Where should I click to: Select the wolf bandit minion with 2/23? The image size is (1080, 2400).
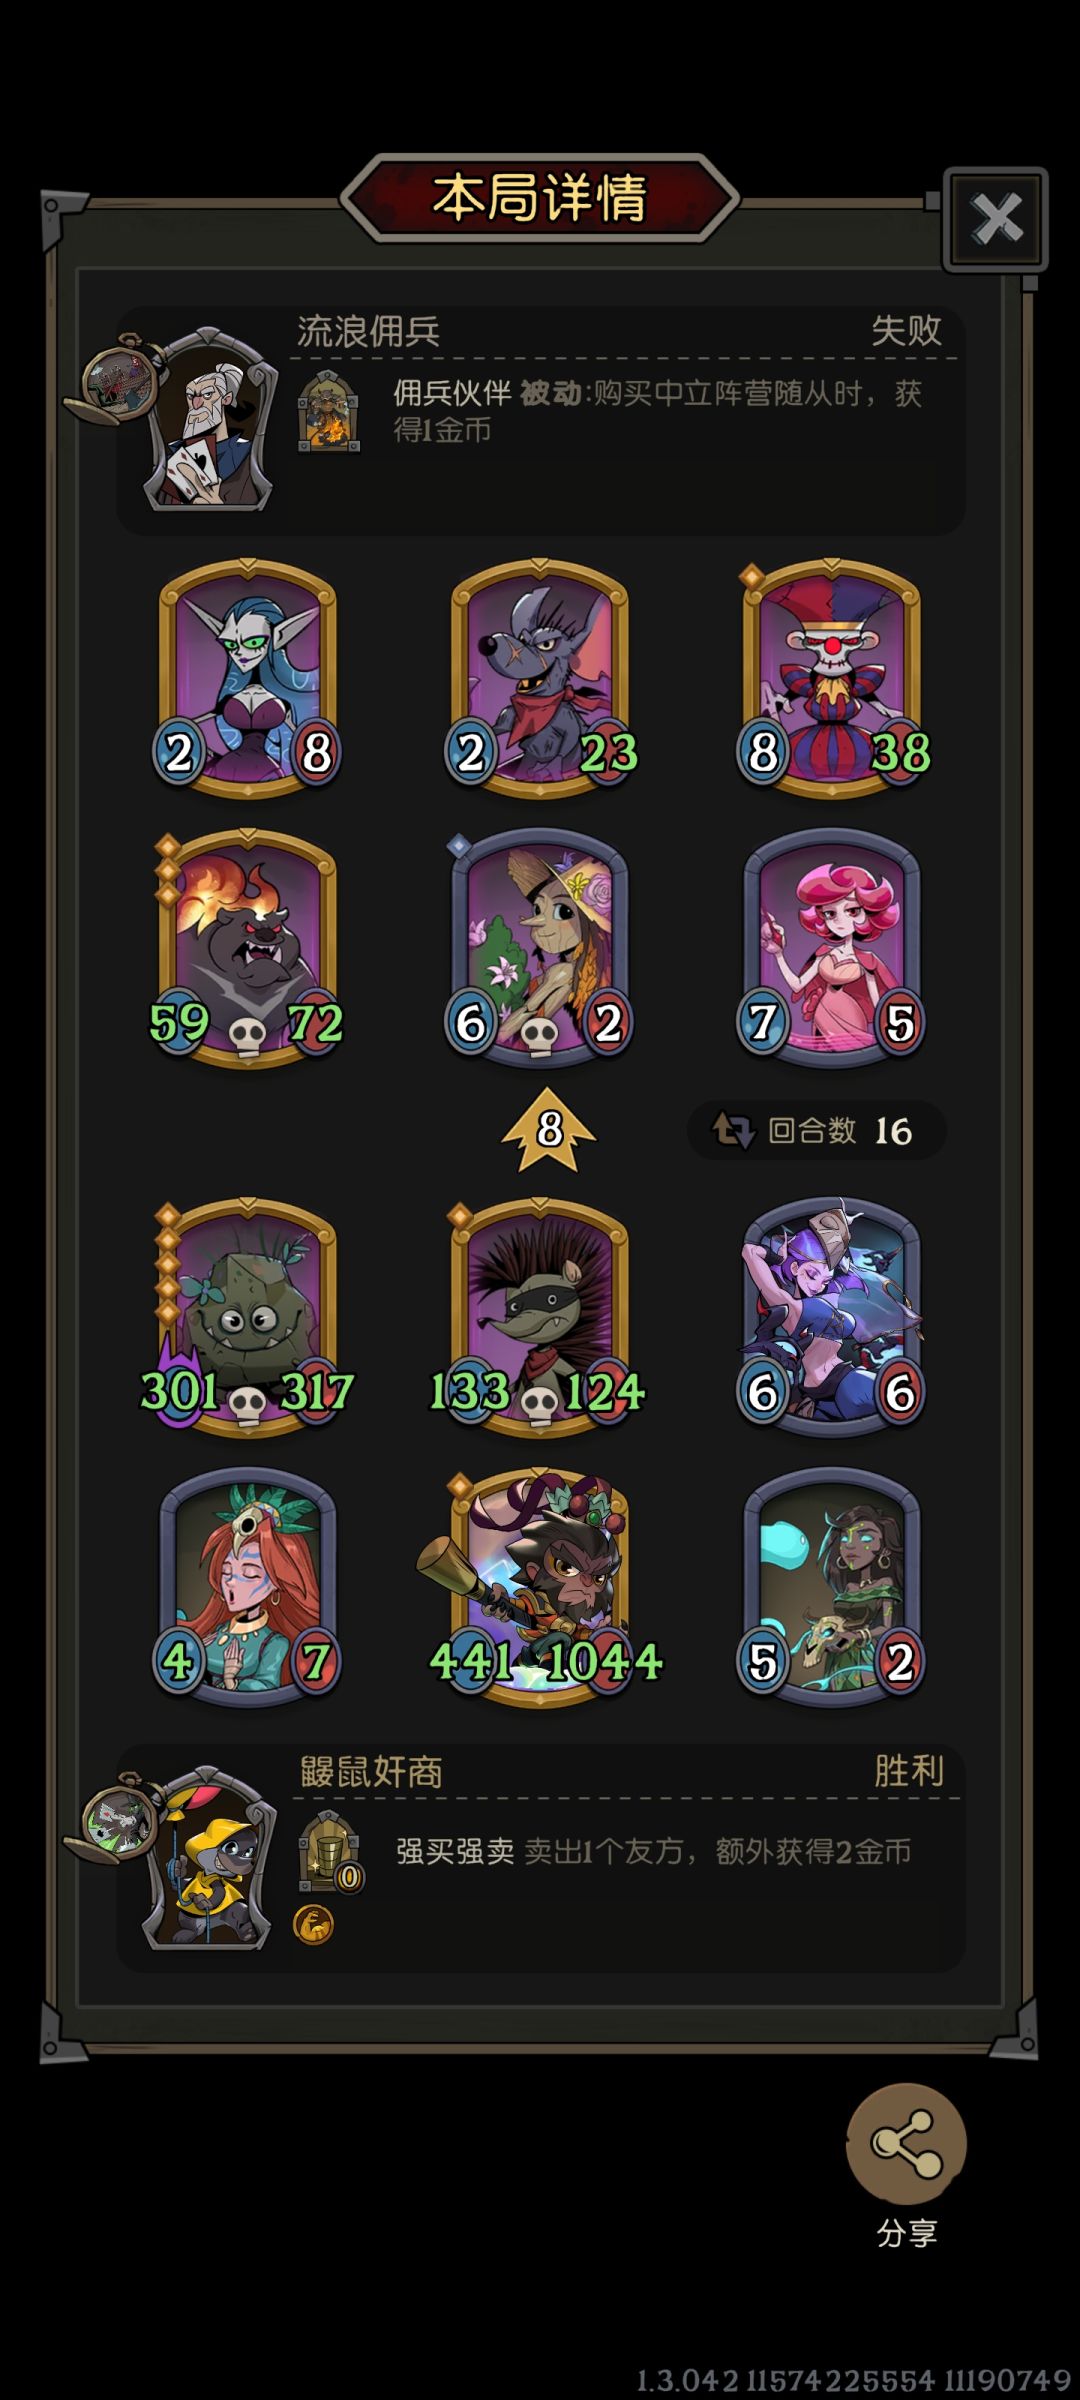pos(540,678)
